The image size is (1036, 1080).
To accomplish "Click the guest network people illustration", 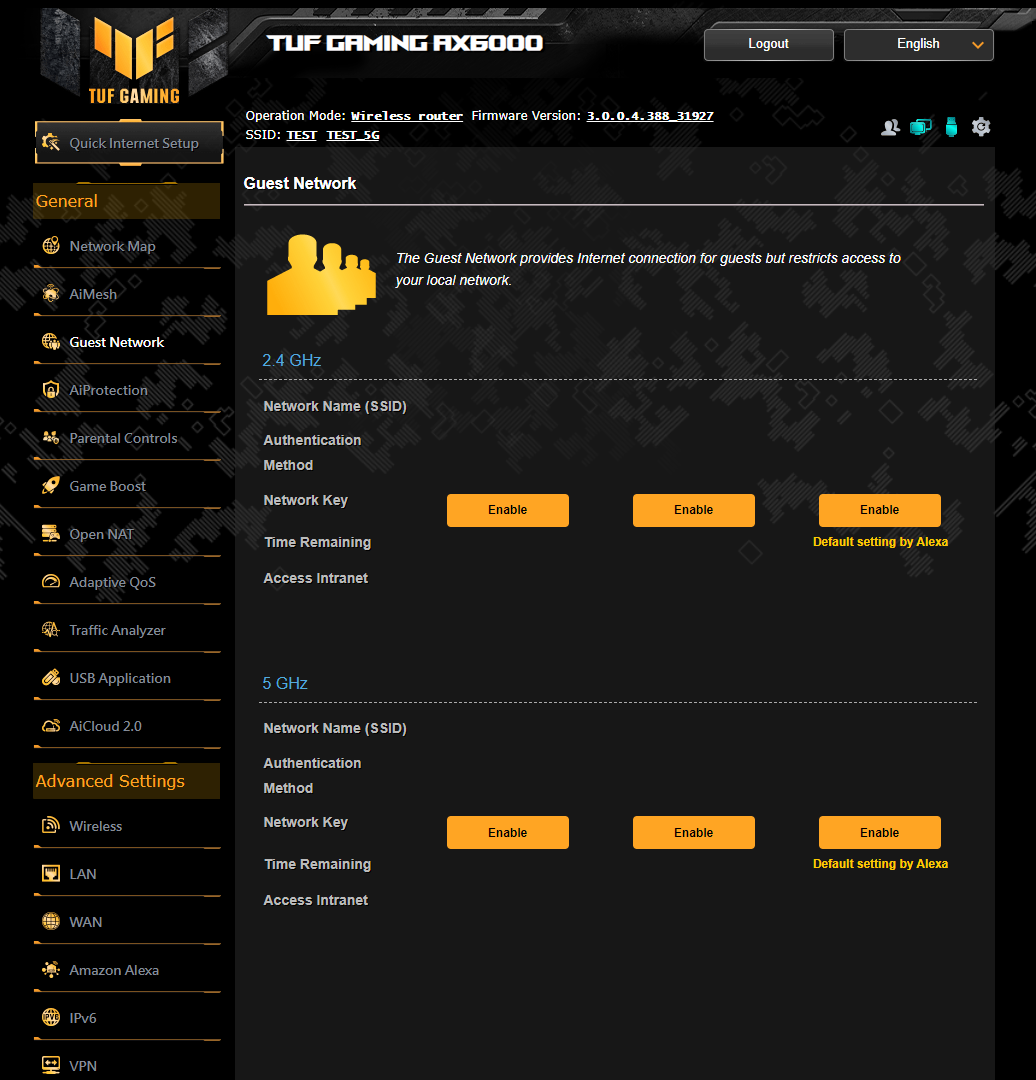I will (321, 274).
